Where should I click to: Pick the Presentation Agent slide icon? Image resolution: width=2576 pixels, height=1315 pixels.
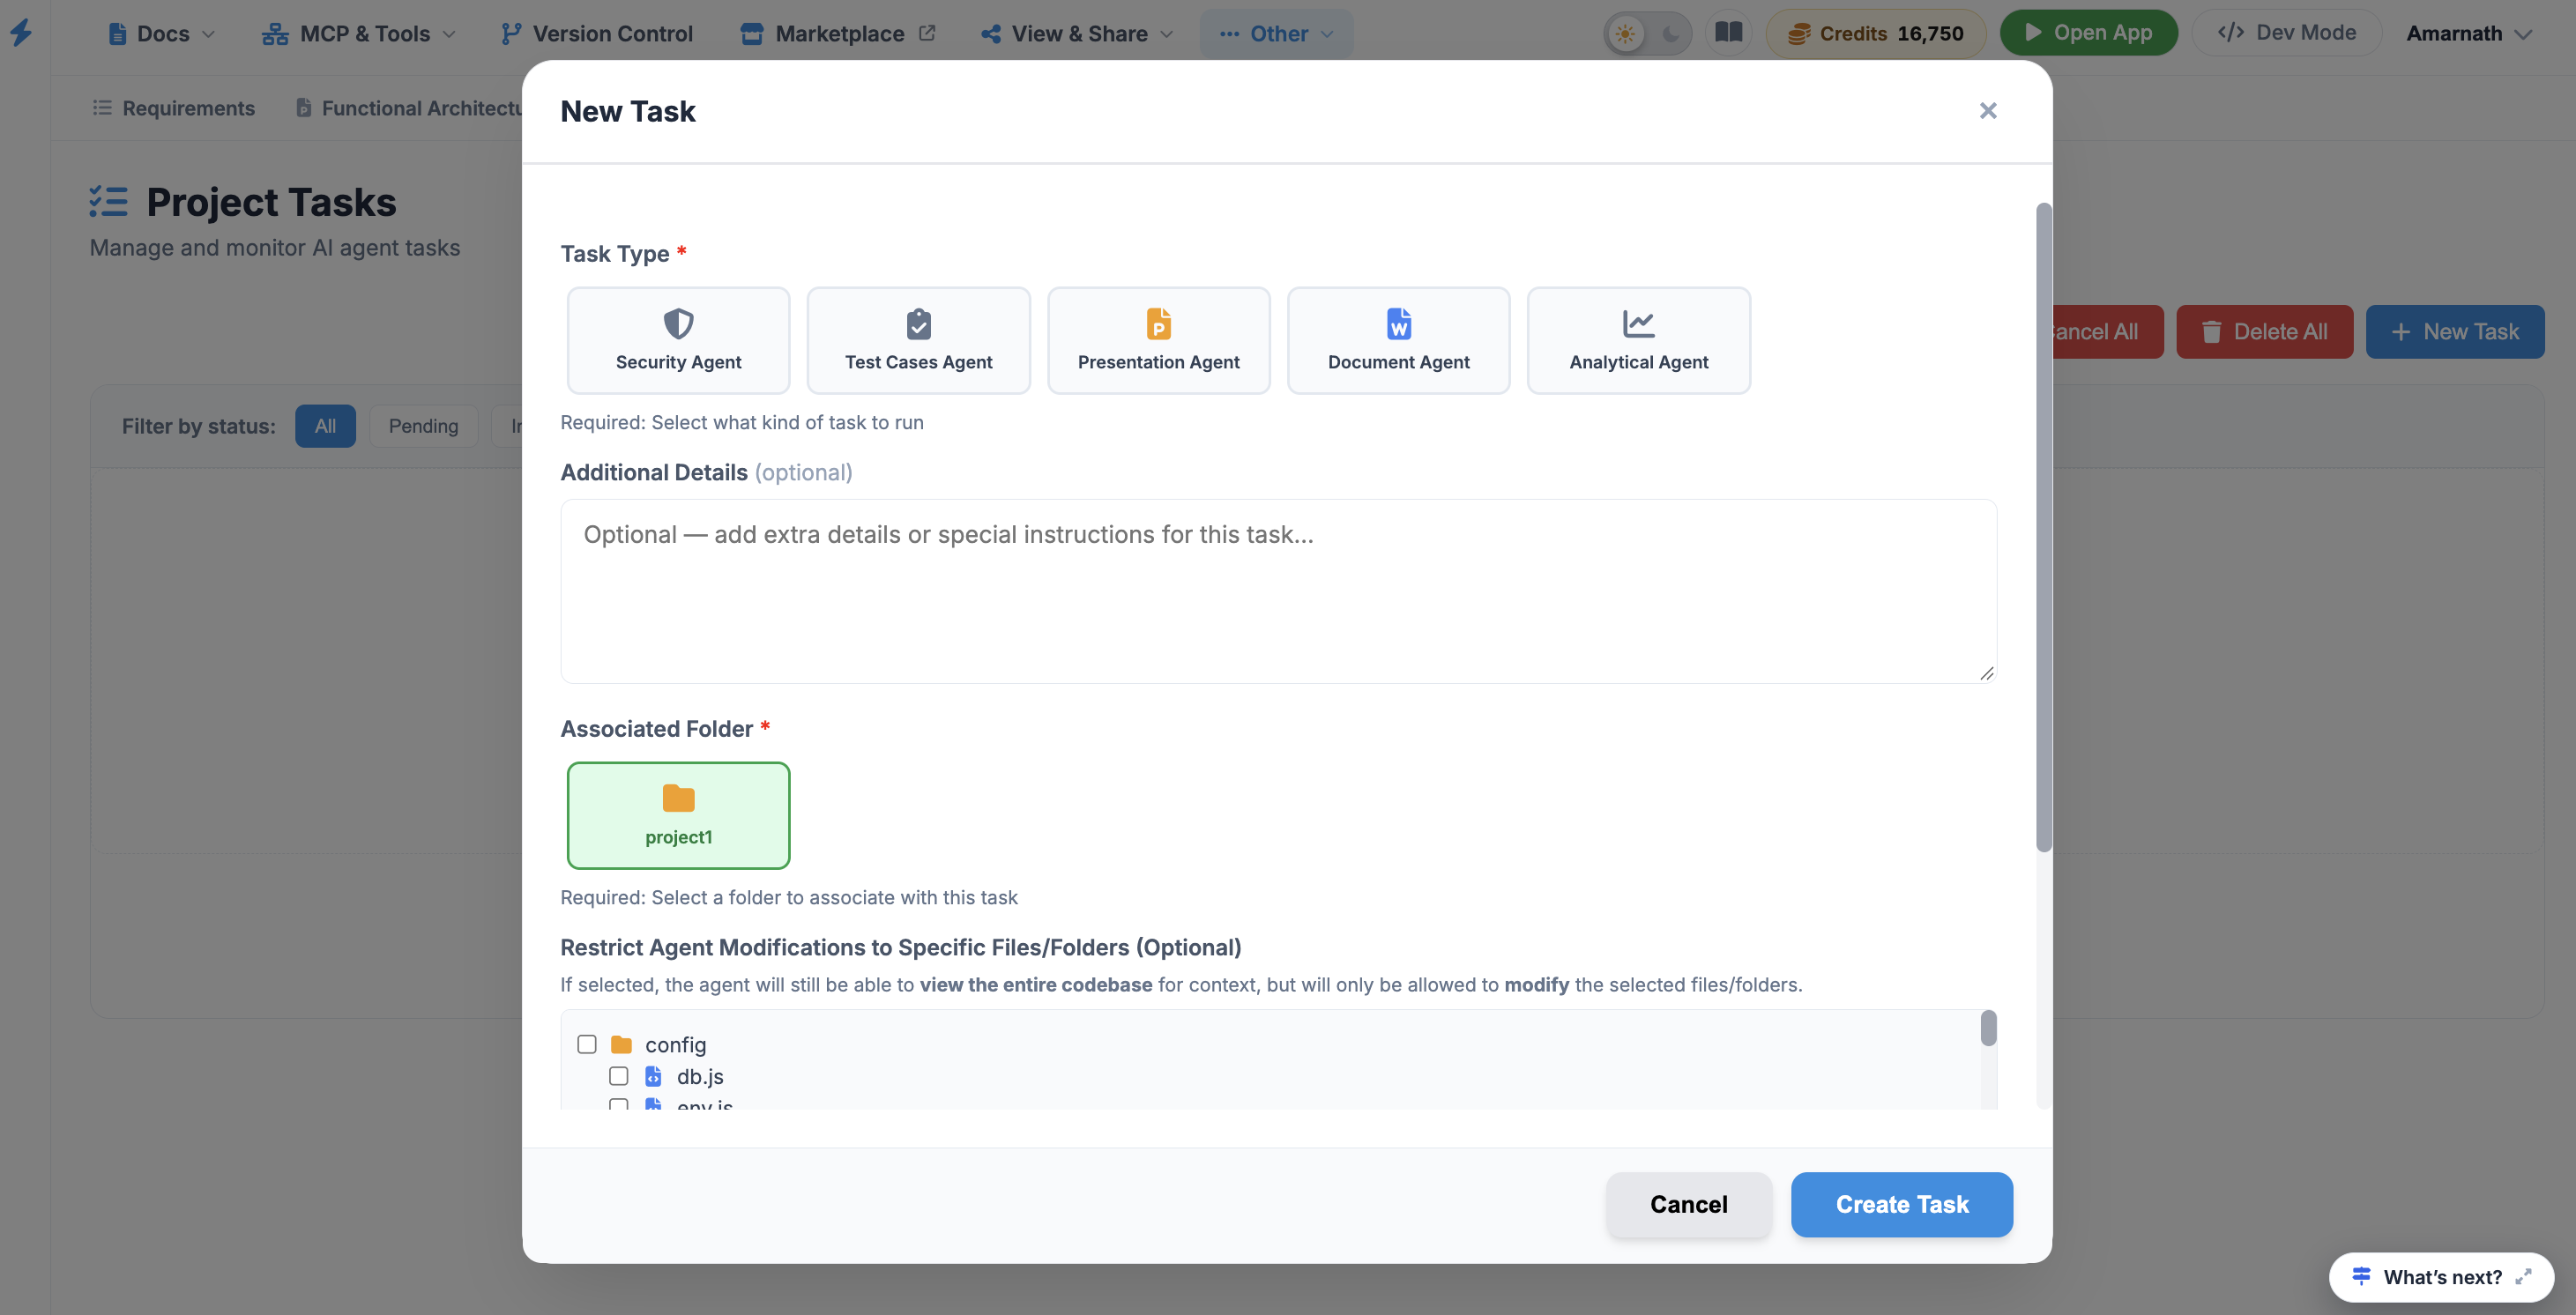[x=1158, y=323]
